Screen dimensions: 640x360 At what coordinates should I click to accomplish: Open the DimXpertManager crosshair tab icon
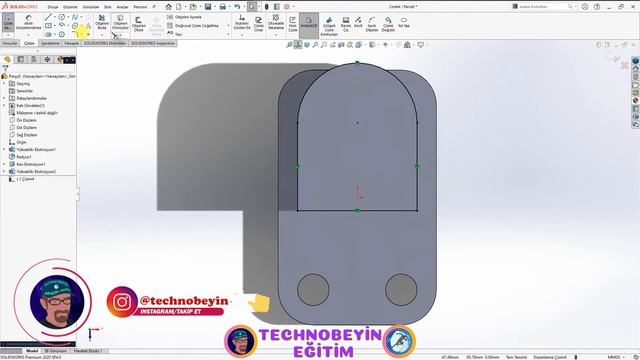(47, 60)
